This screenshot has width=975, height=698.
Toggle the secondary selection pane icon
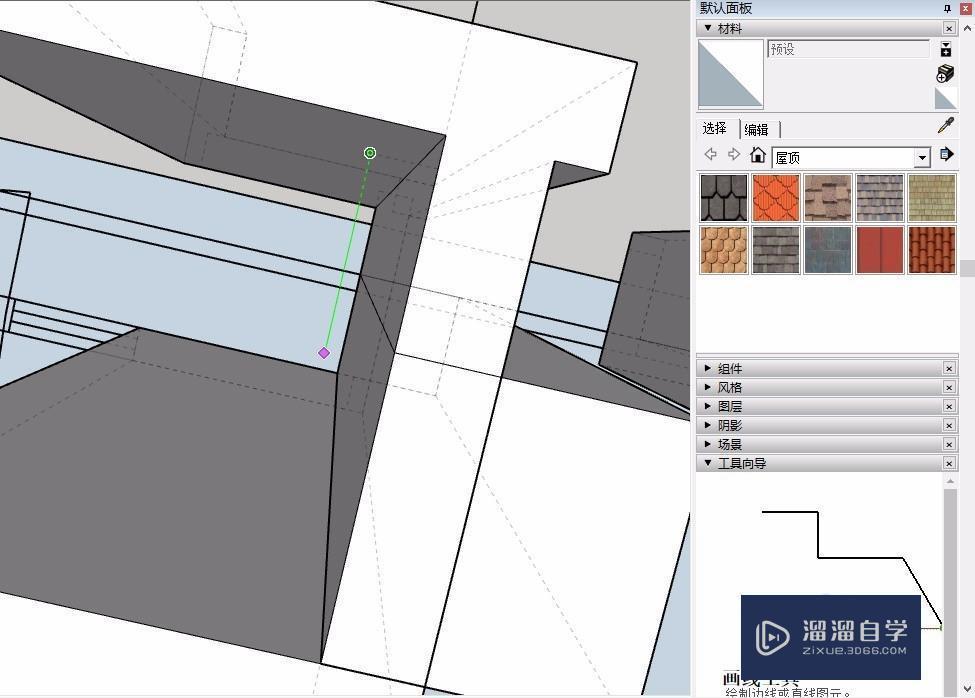[946, 49]
